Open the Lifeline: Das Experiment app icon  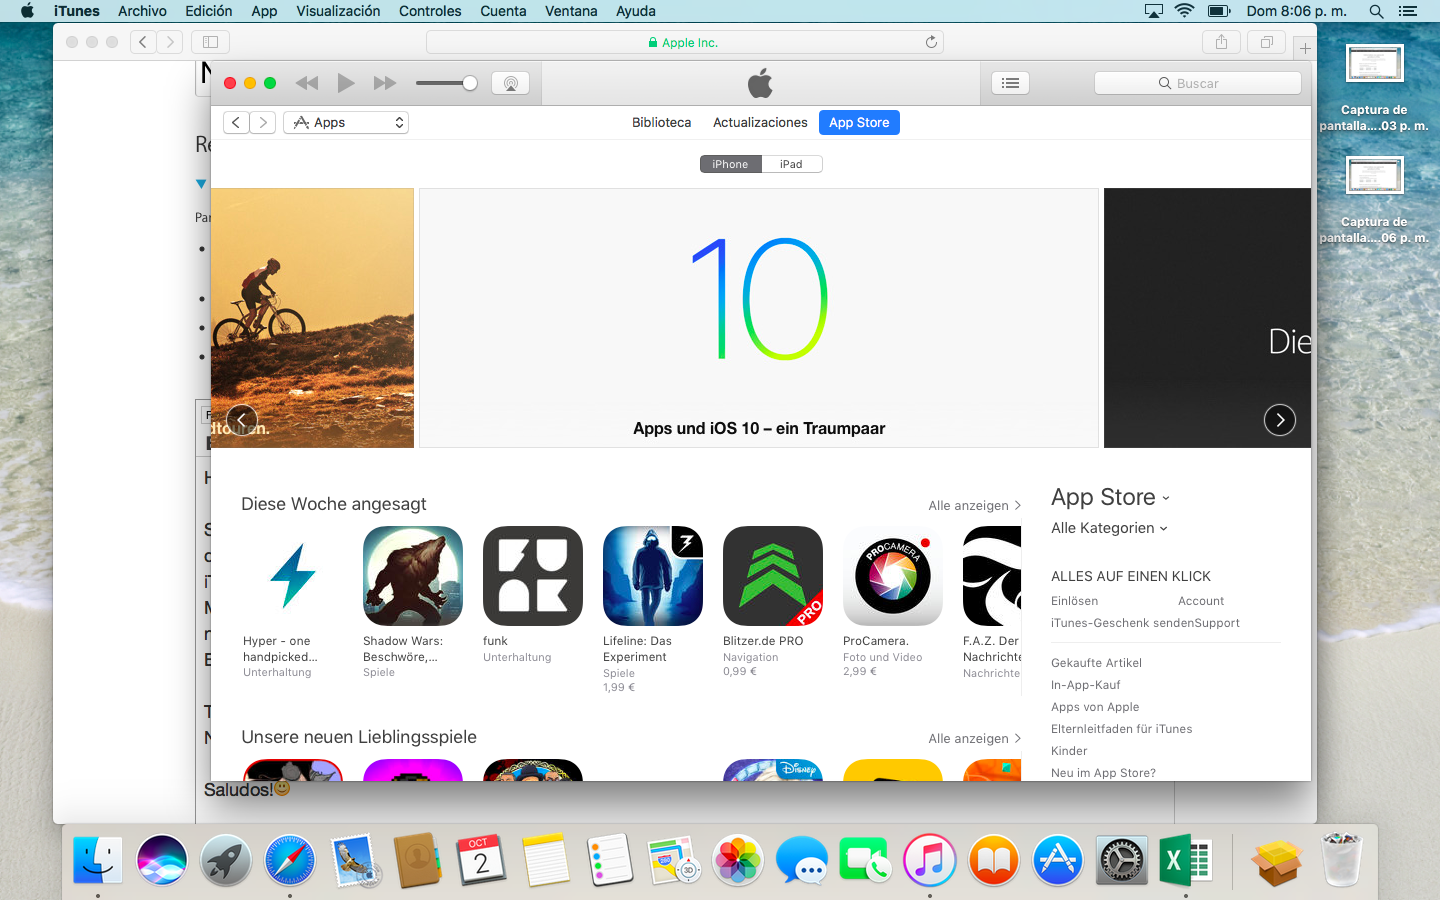(x=653, y=576)
